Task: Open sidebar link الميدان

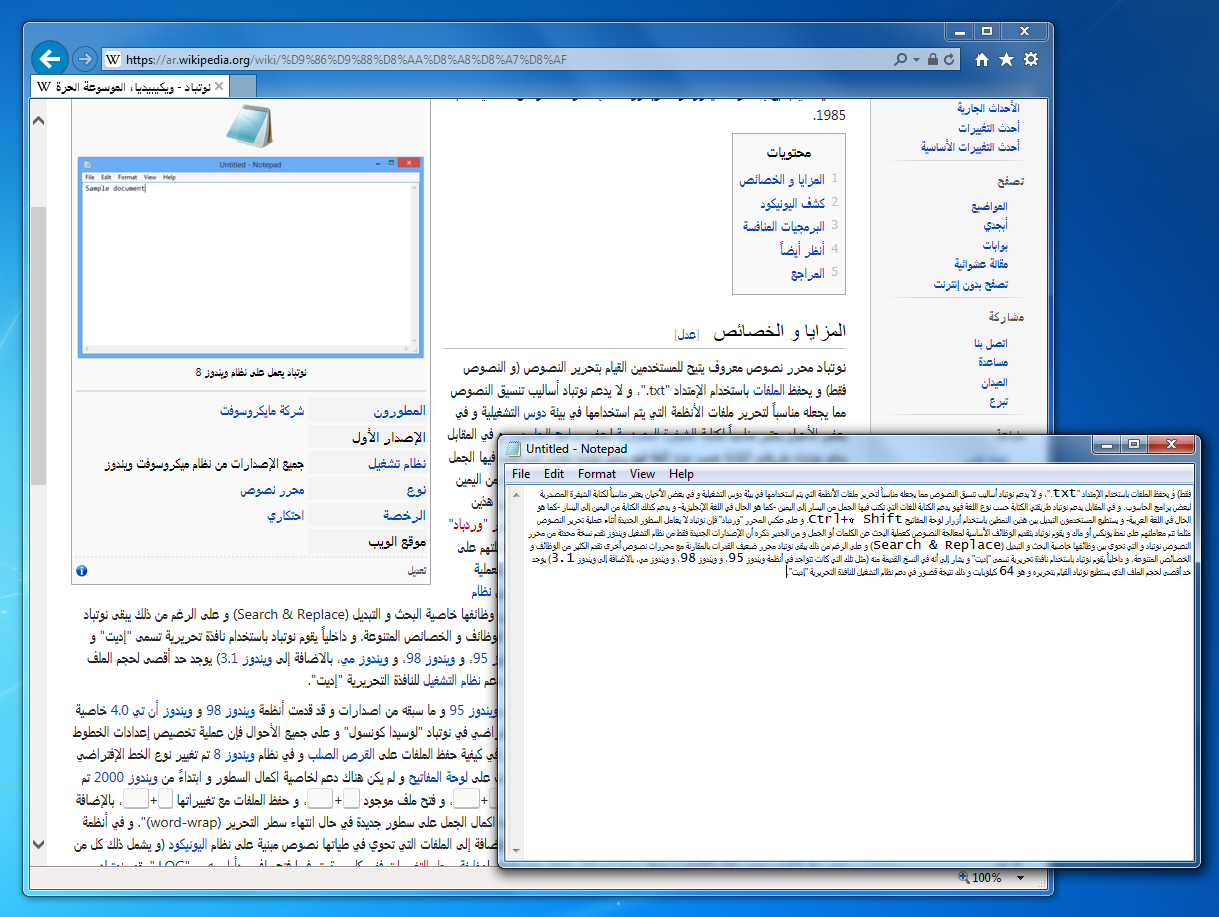Action: pyautogui.click(x=994, y=382)
